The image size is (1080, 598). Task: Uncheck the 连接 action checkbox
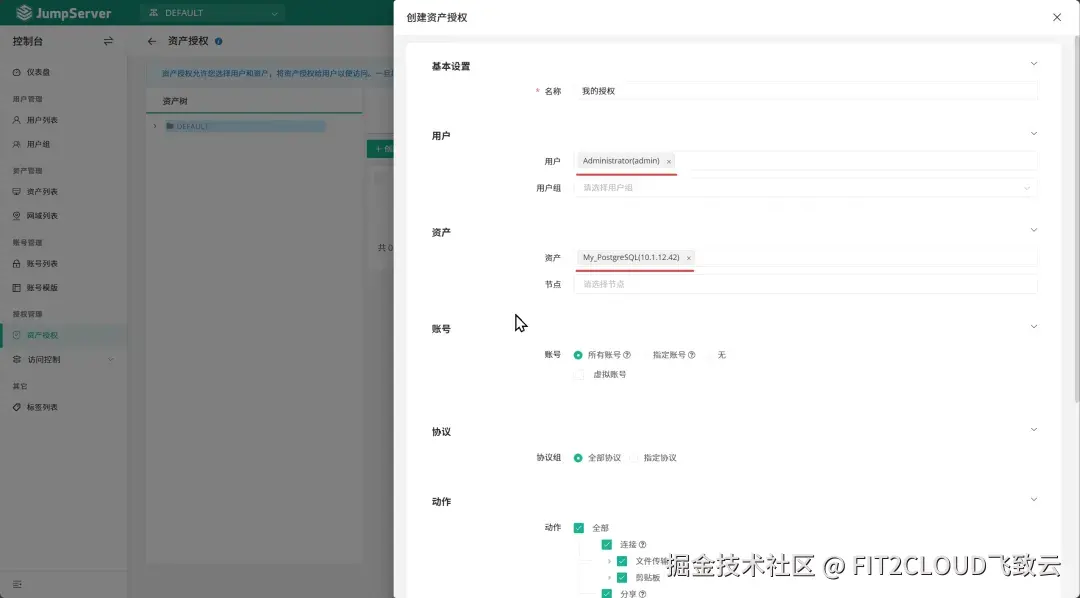point(607,544)
